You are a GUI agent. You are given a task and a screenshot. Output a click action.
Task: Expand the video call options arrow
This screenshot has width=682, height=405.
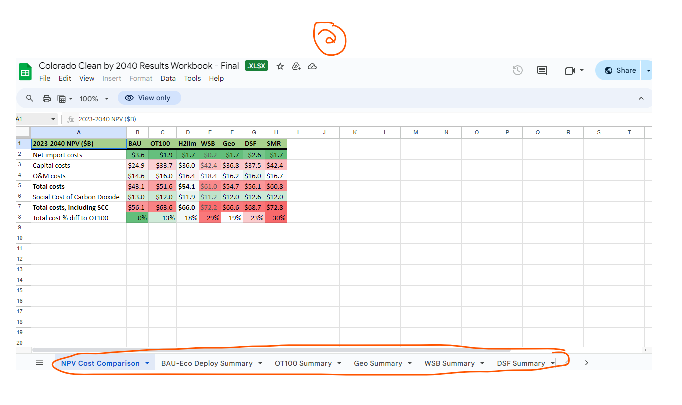point(582,70)
